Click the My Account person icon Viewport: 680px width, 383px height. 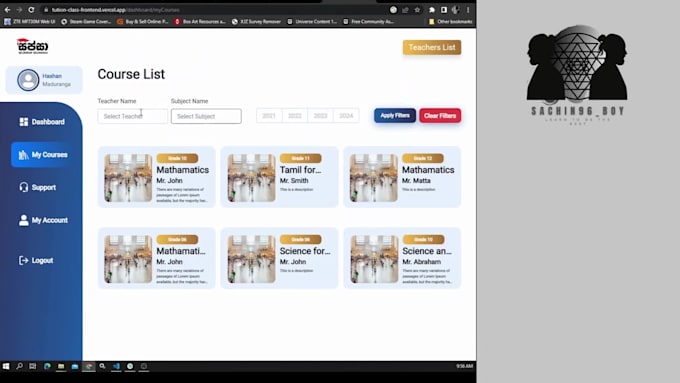tap(23, 220)
